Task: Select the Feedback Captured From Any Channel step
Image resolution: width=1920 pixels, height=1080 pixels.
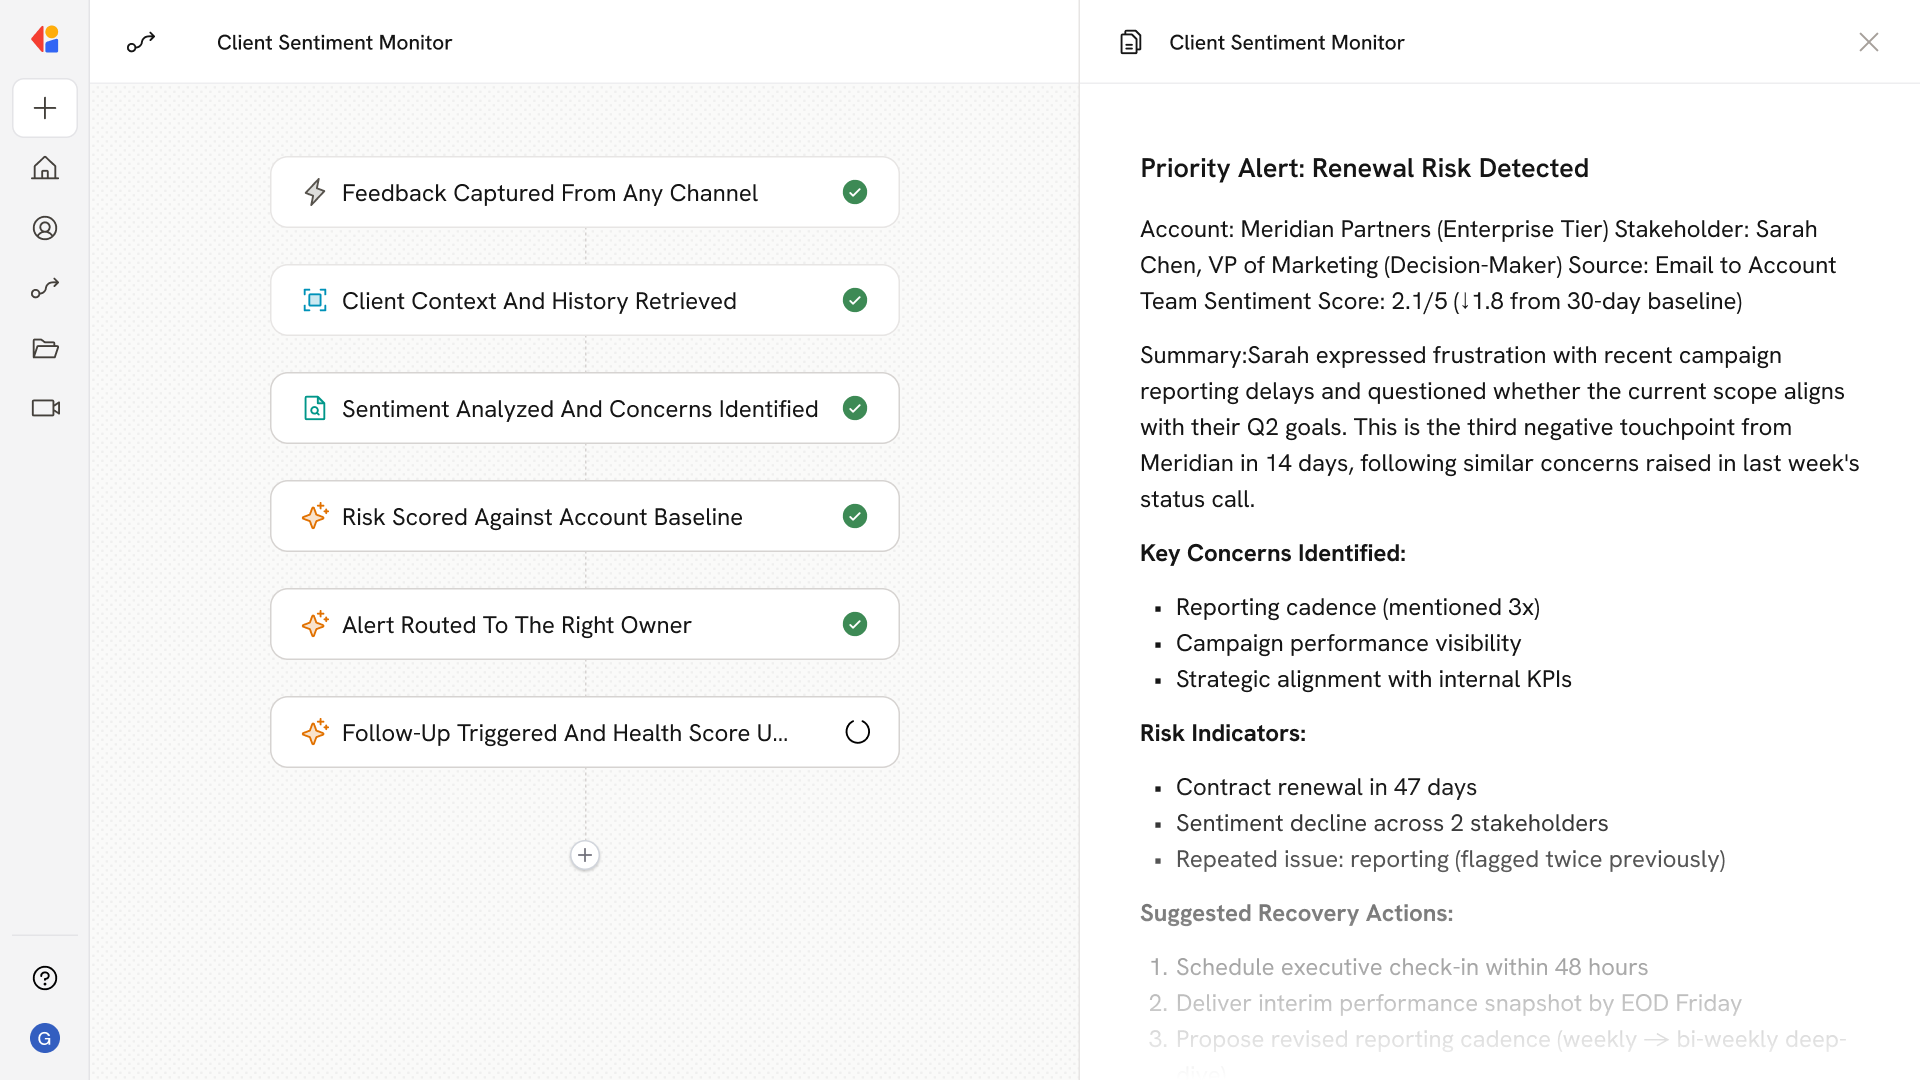Action: tap(549, 193)
